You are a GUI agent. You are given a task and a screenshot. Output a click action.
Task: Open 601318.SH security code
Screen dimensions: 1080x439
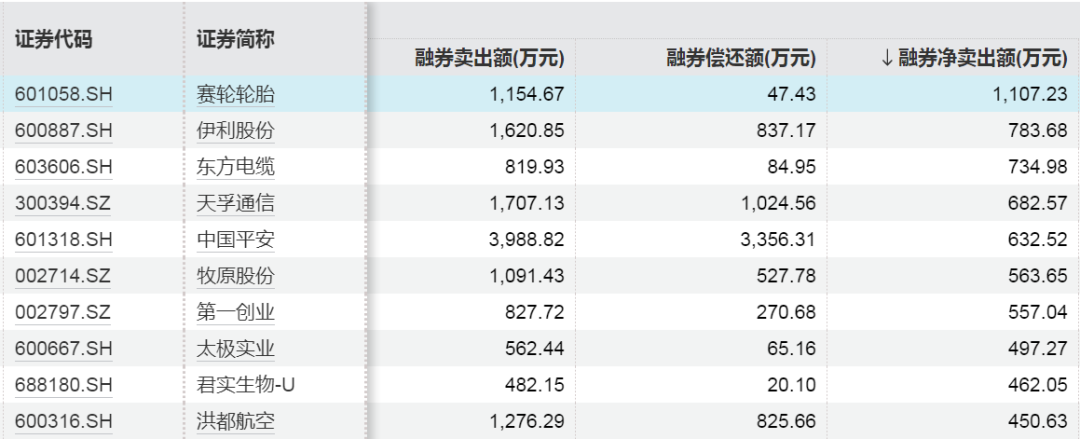(x=63, y=239)
